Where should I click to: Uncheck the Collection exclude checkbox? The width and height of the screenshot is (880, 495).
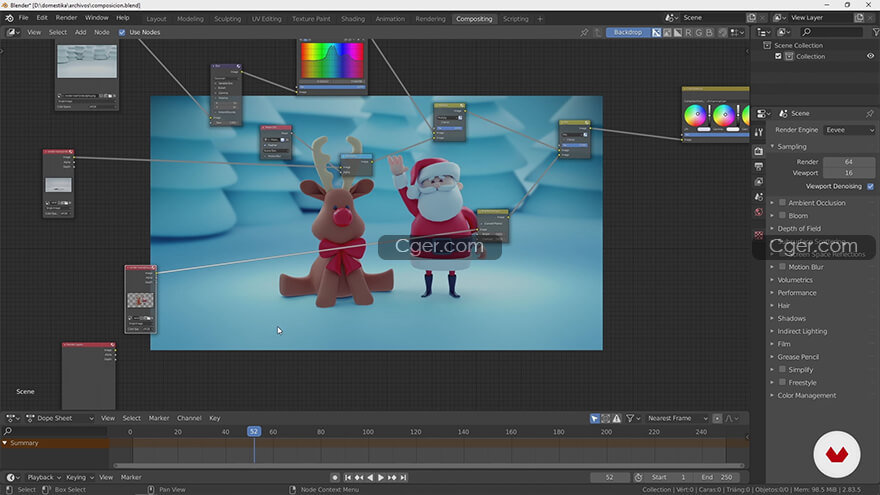(x=778, y=56)
